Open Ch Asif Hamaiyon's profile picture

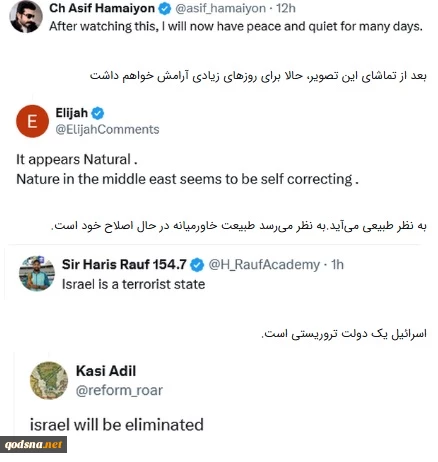click(x=26, y=16)
